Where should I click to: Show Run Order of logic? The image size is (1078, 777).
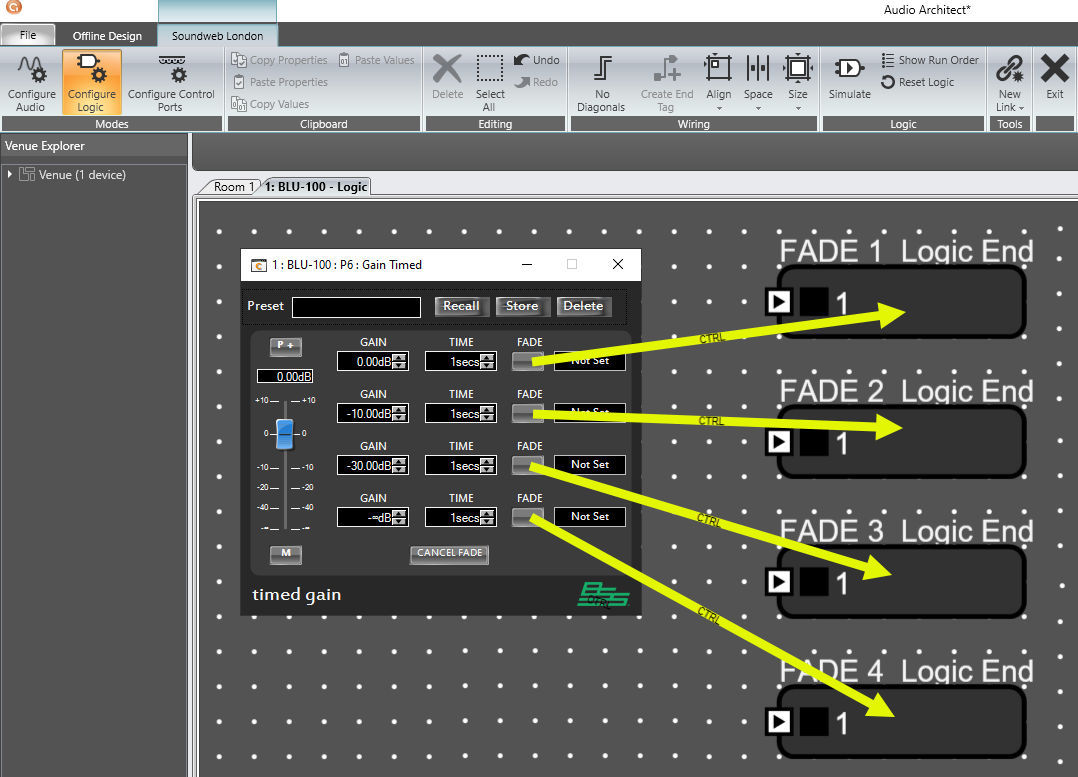(x=930, y=60)
